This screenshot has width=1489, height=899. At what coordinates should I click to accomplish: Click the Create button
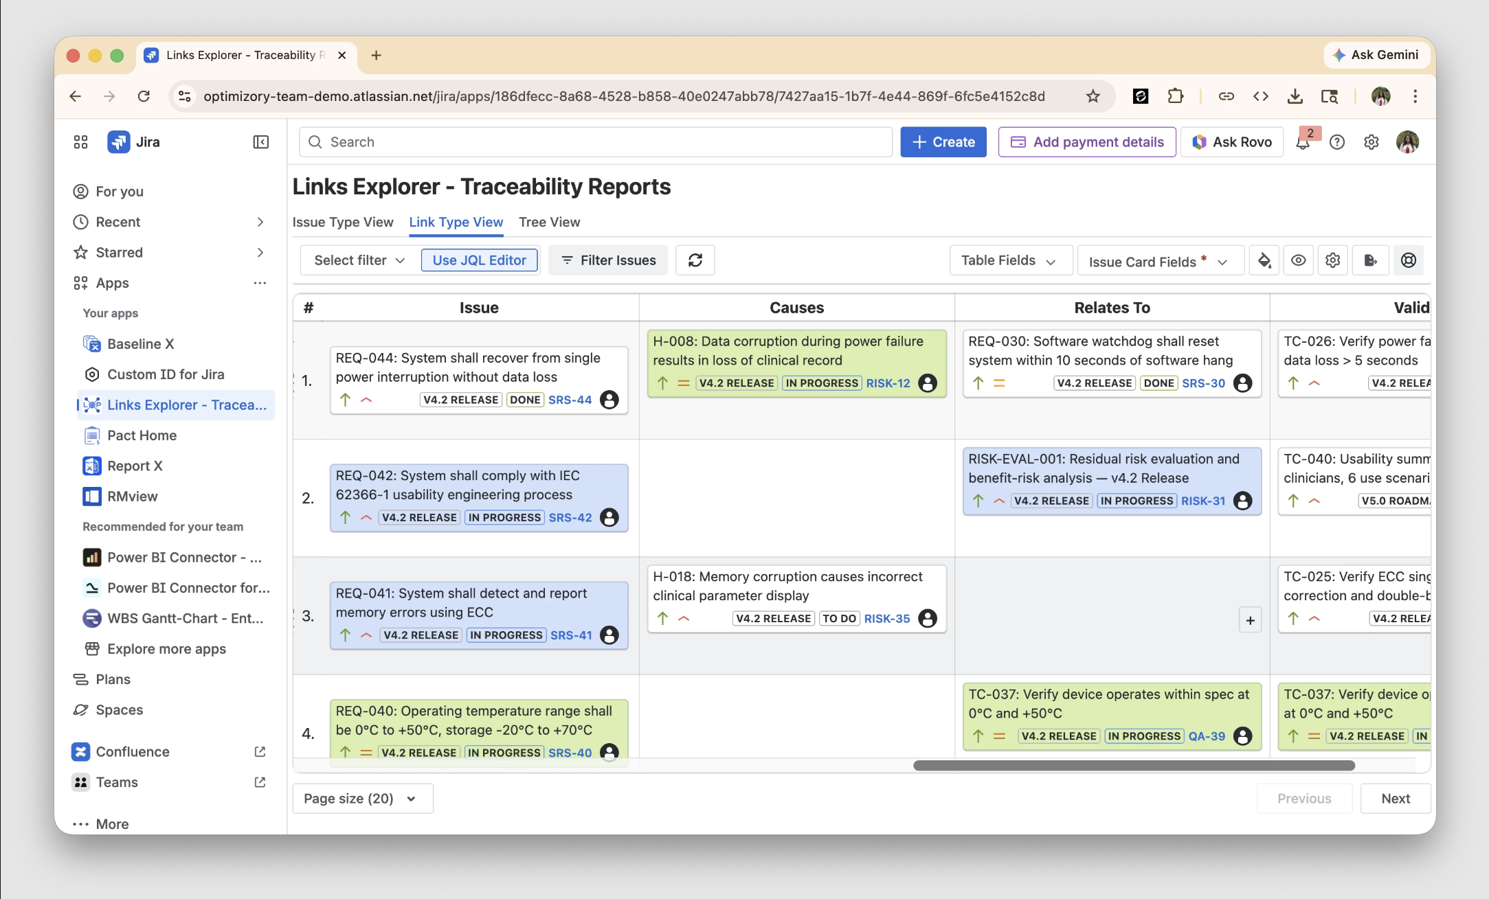(944, 142)
